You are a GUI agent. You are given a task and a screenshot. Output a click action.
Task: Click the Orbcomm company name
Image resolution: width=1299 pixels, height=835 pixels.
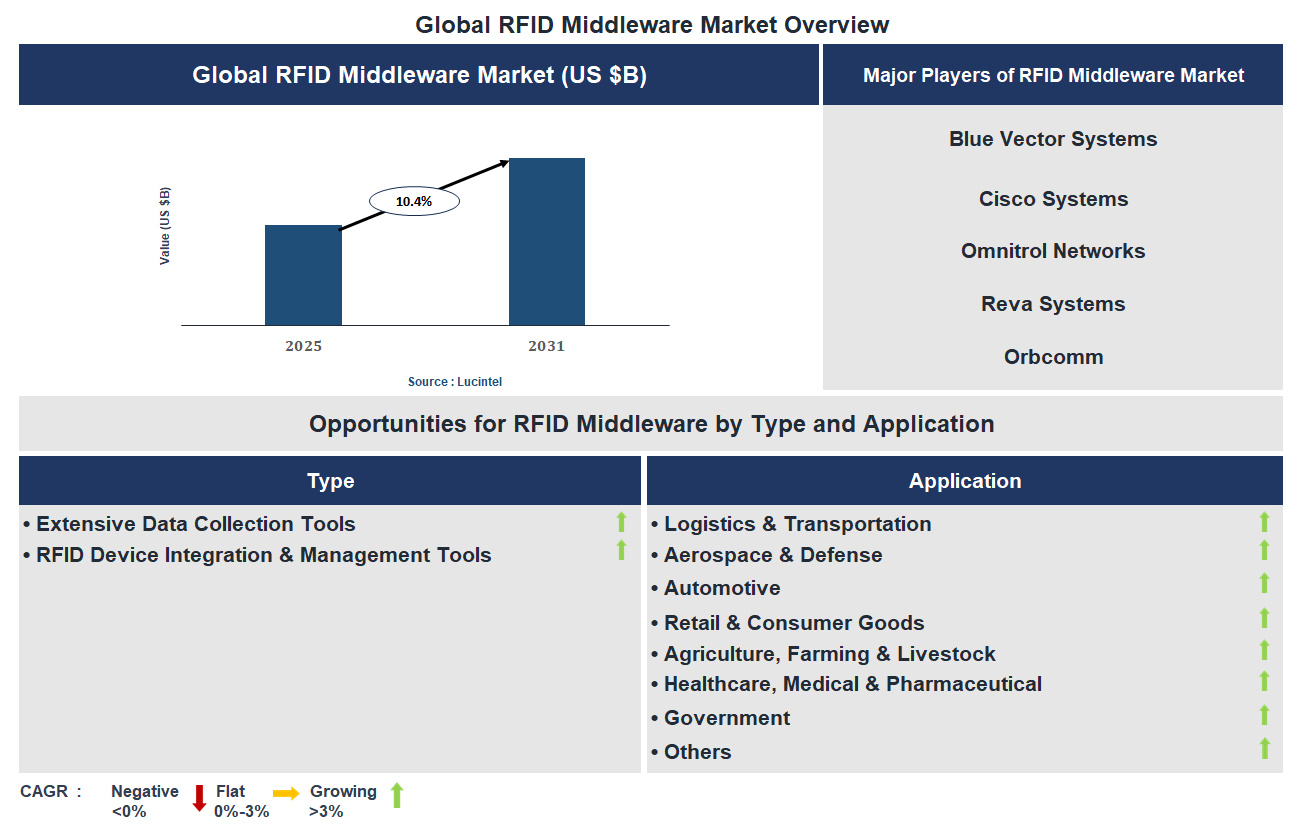click(1052, 356)
